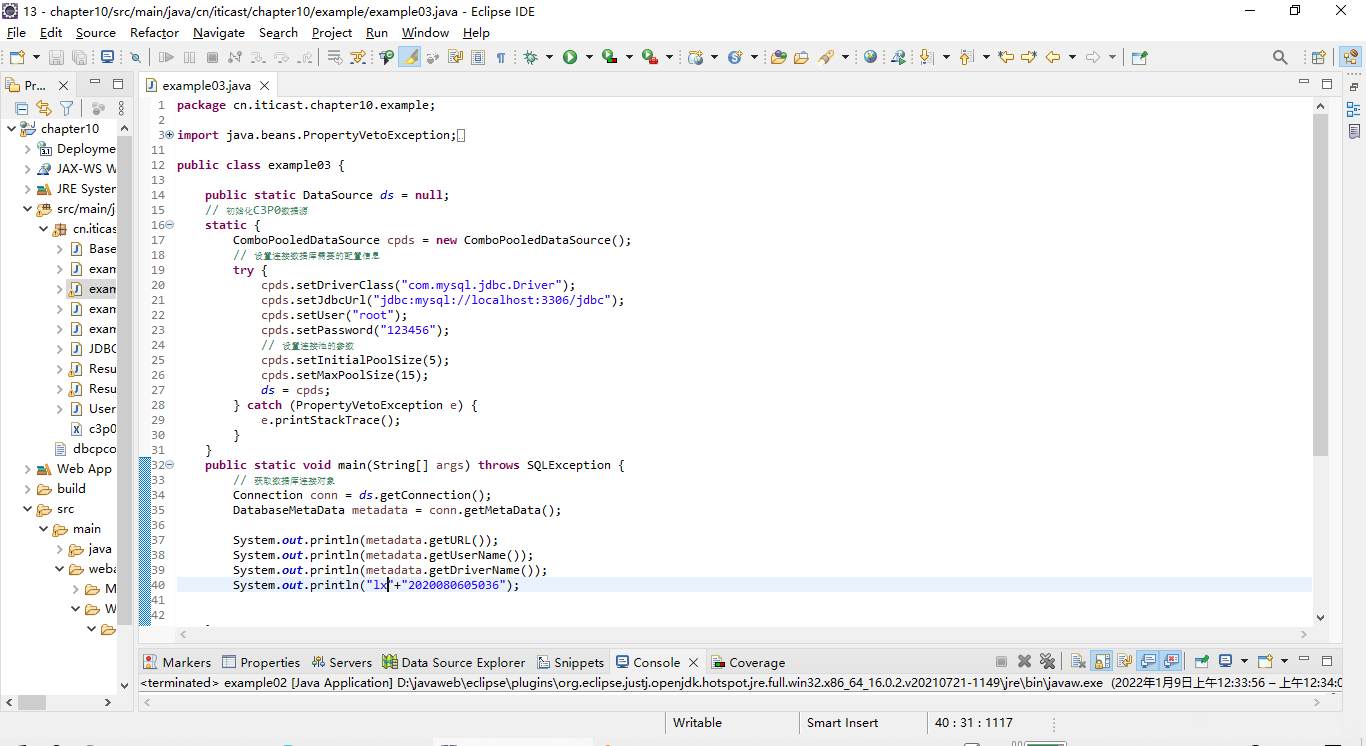Viewport: 1366px width, 746px height.
Task: Toggle Mark Occurrences highlighter button
Action: [409, 57]
